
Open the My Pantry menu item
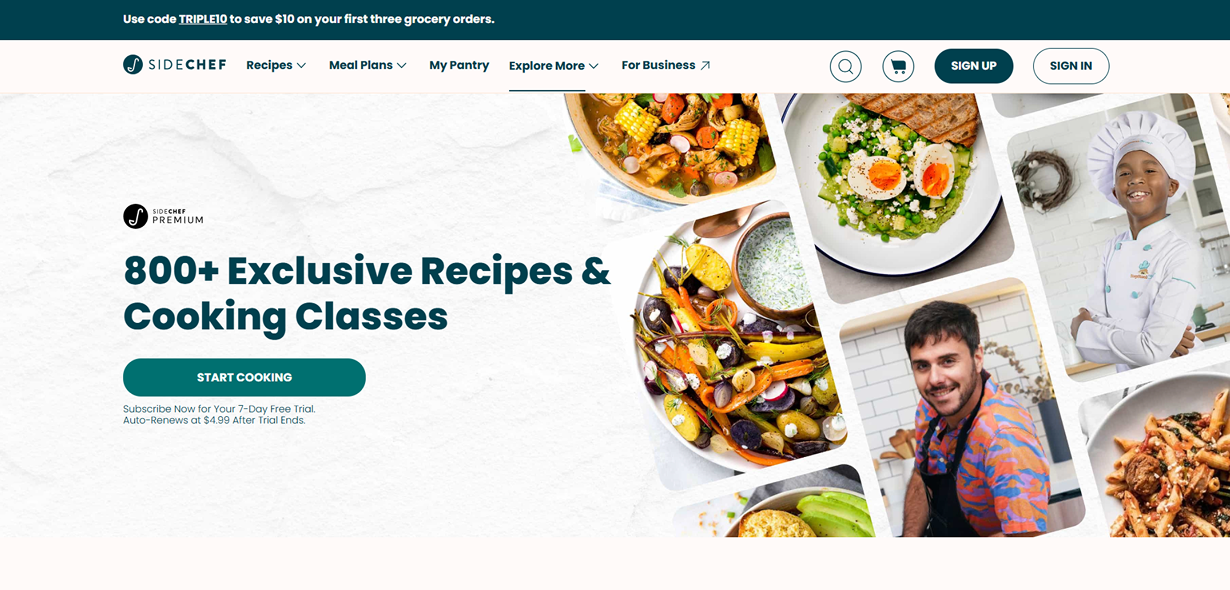pyautogui.click(x=459, y=65)
